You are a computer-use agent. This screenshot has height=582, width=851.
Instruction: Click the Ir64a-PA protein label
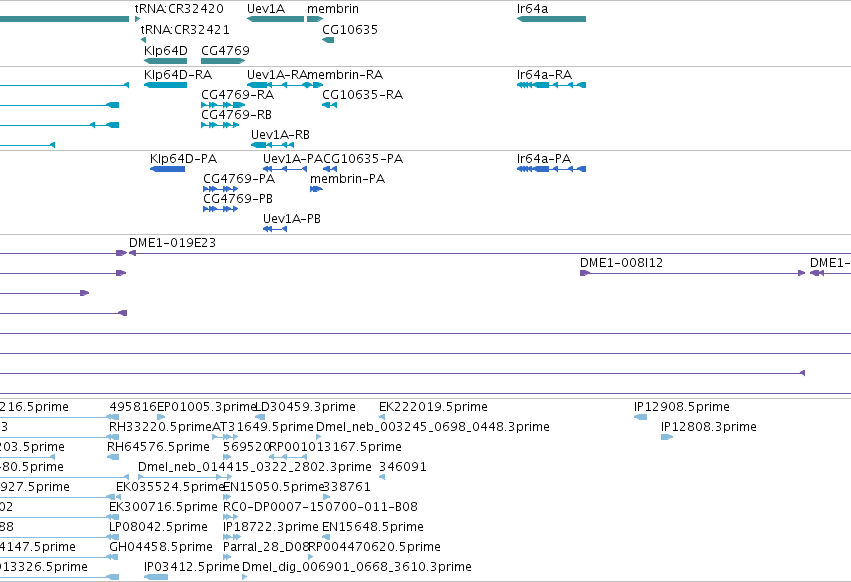(544, 159)
